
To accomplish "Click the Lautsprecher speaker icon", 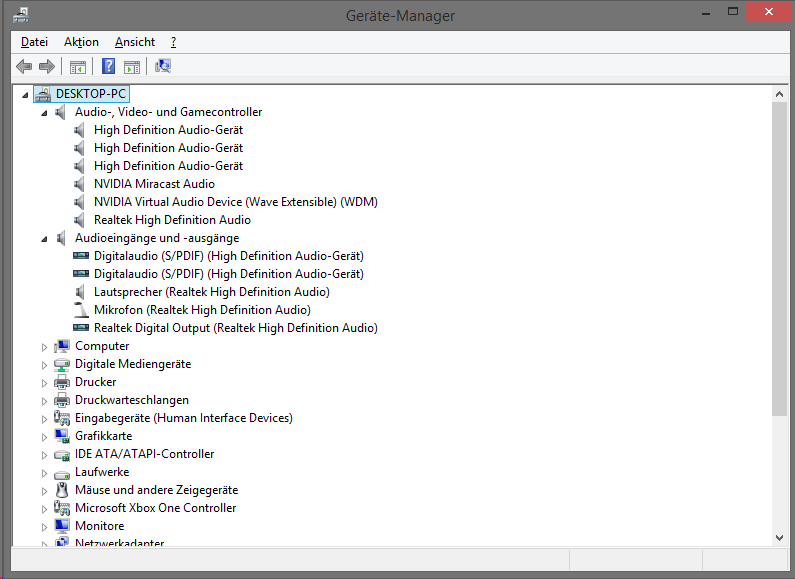I will tap(80, 292).
